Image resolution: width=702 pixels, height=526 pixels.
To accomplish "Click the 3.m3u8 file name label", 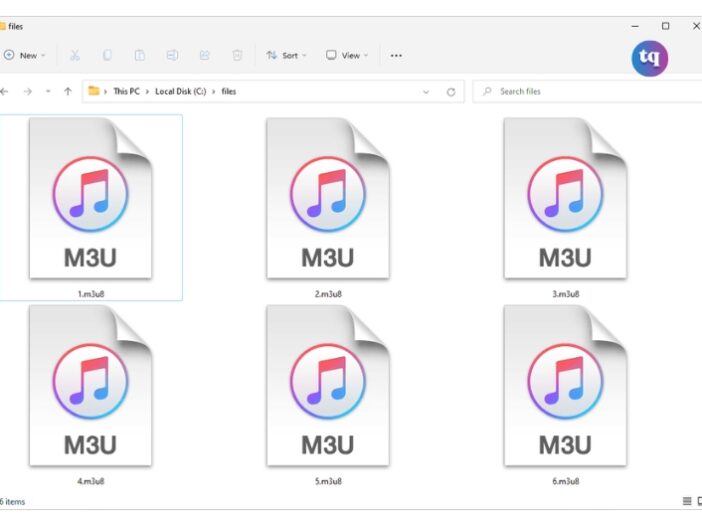I will click(565, 294).
